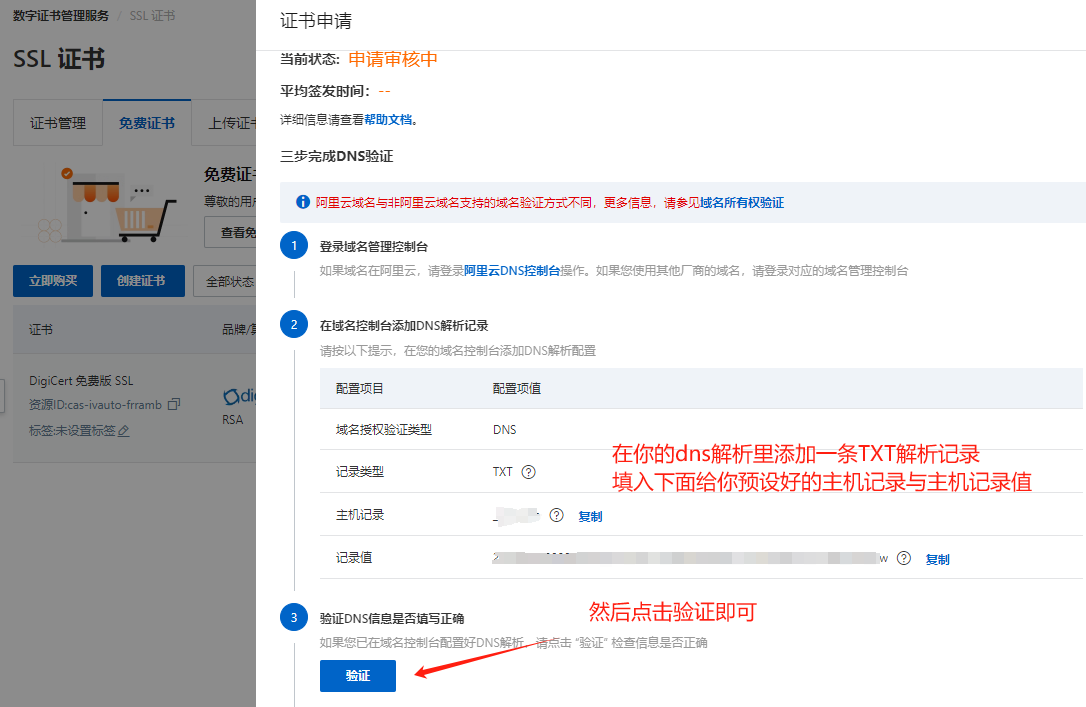Click the 立即购买 button
The height and width of the screenshot is (707, 1086).
(53, 281)
